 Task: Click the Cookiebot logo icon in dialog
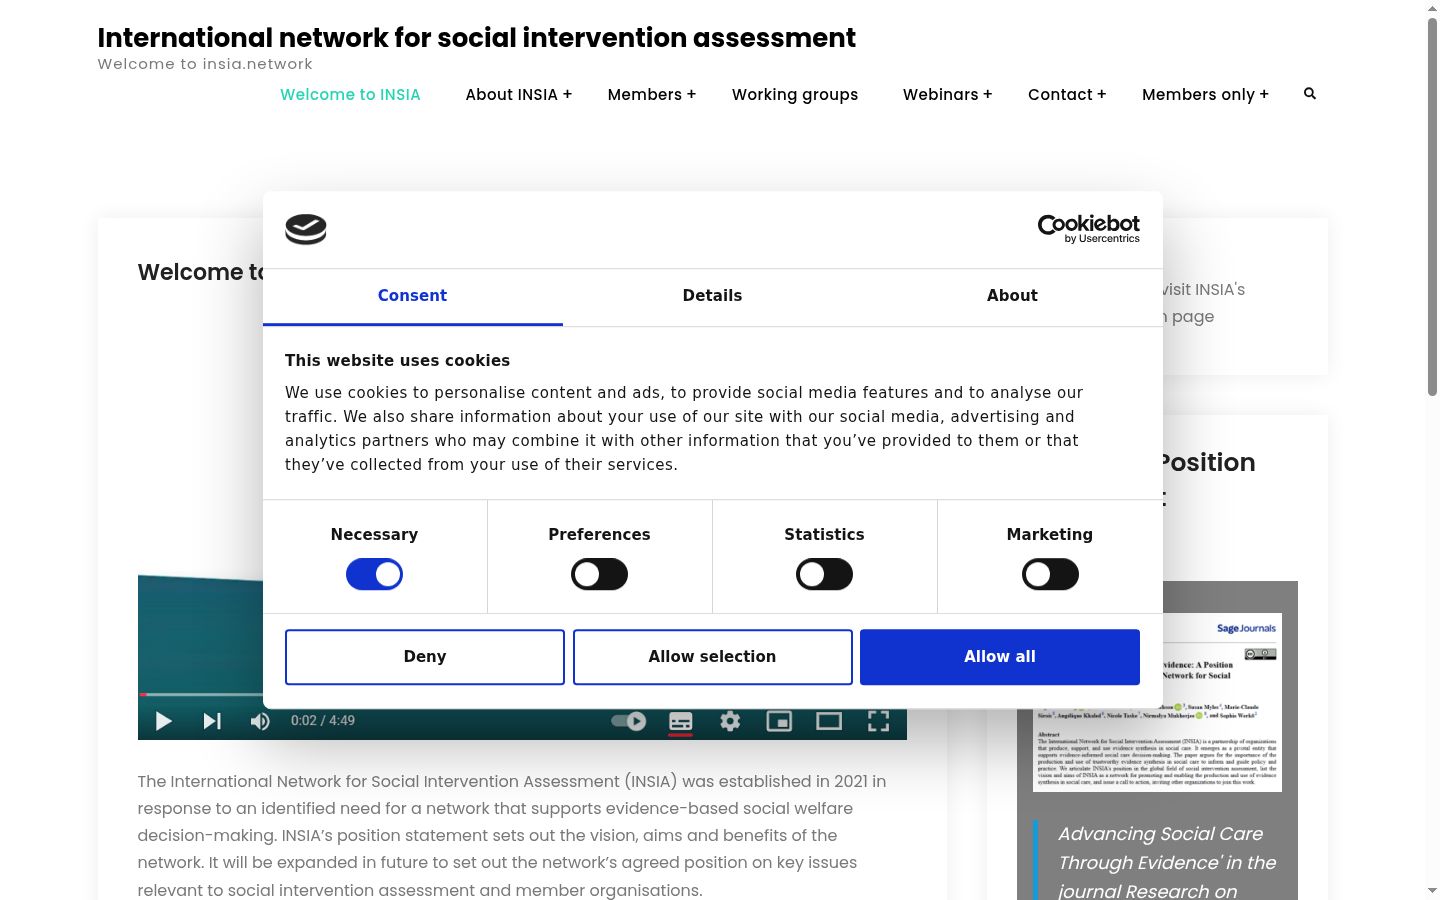(x=306, y=230)
